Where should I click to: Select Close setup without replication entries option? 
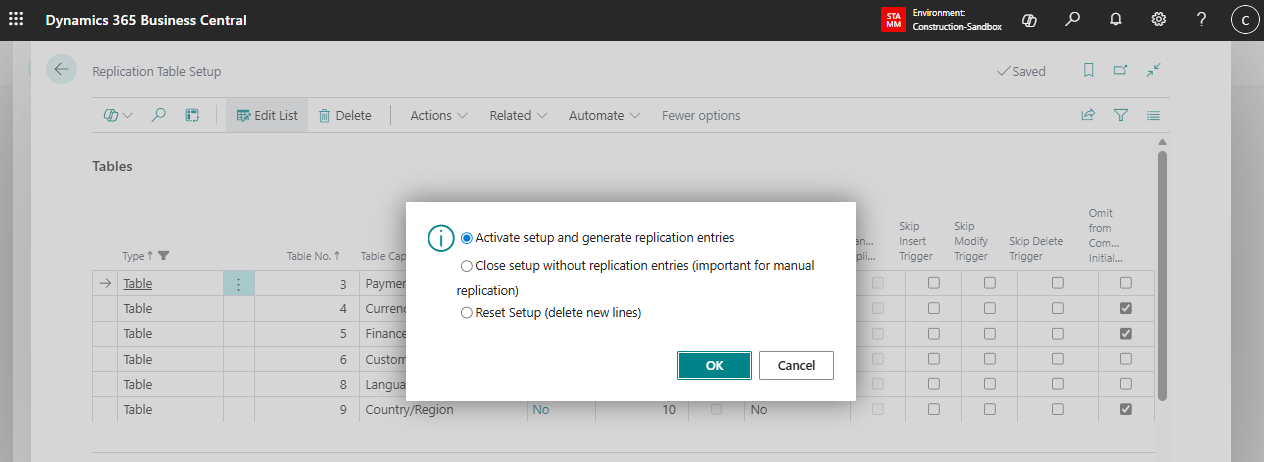[467, 266]
